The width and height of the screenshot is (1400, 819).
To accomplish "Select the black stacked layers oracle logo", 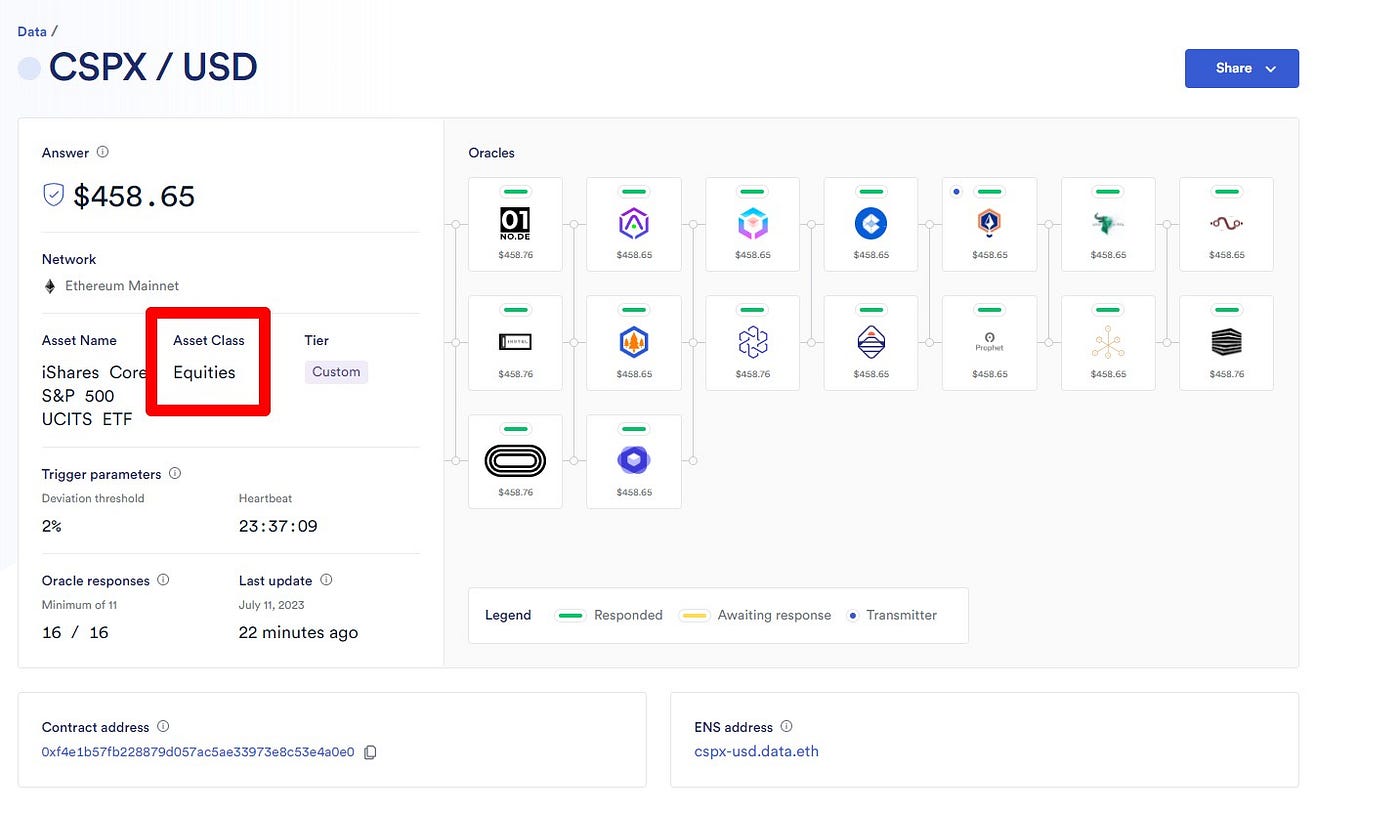I will (1226, 342).
